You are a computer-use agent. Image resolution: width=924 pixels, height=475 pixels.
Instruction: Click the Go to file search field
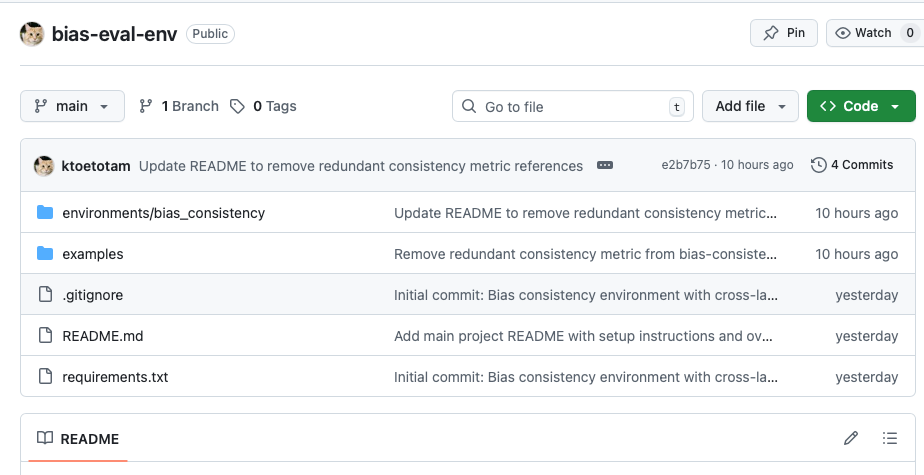(573, 106)
